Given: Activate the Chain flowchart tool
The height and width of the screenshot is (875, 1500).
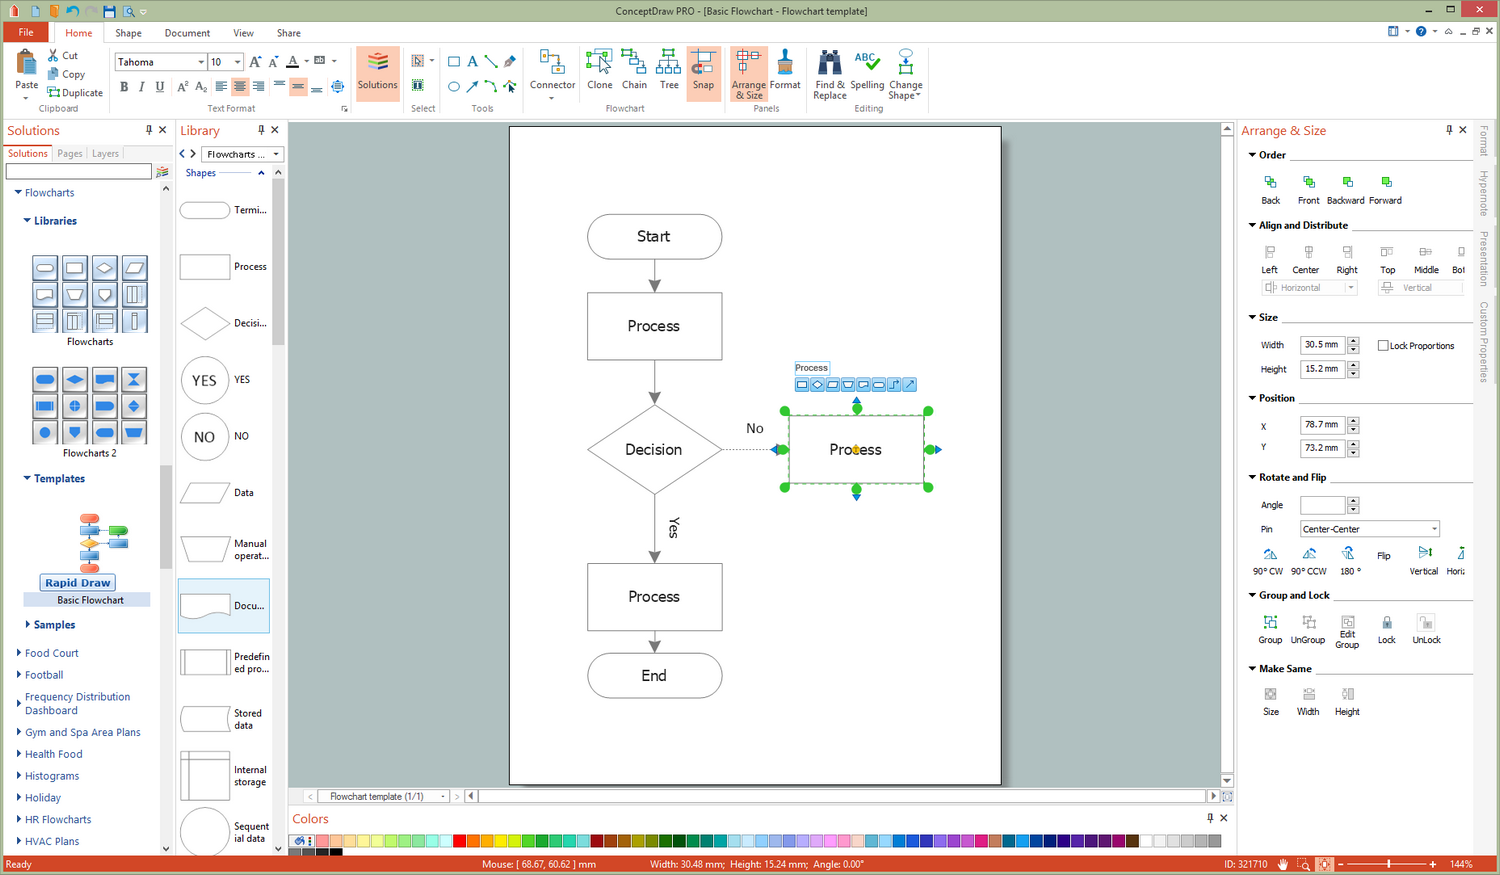Looking at the screenshot, I should 634,70.
